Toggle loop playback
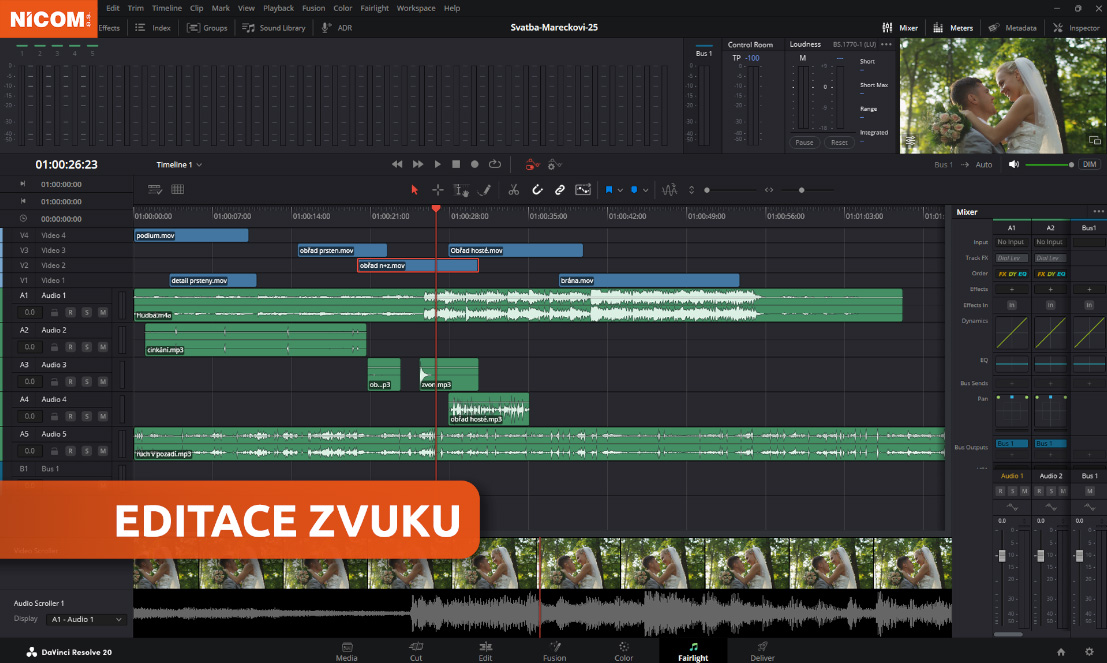The image size is (1107, 663). click(495, 165)
